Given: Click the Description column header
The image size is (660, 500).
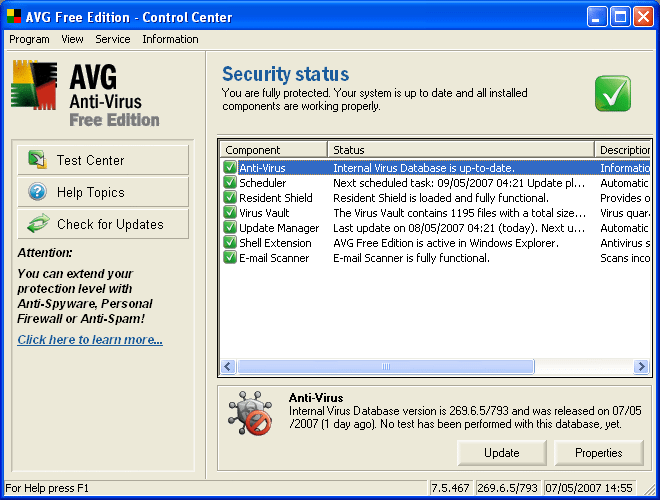Looking at the screenshot, I should click(623, 150).
